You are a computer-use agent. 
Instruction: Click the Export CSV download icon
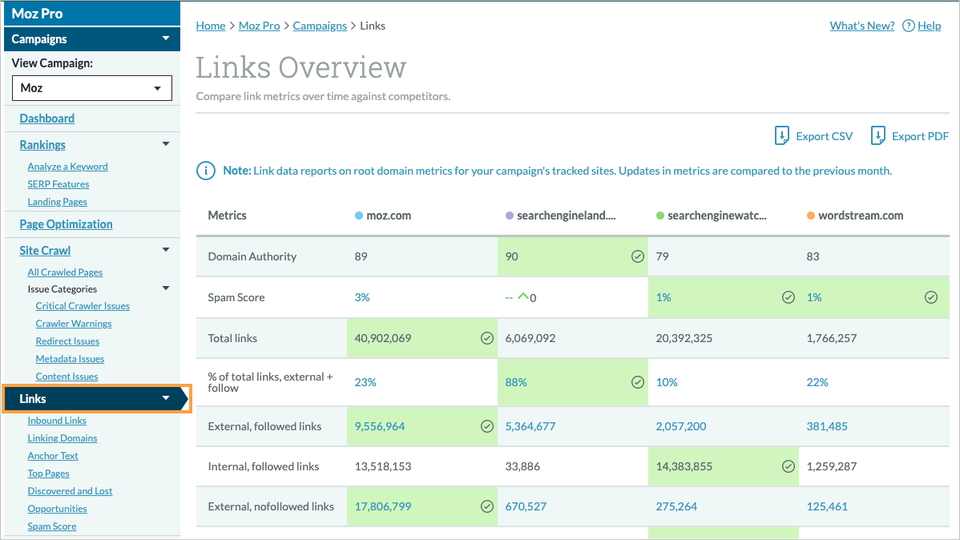pos(782,136)
